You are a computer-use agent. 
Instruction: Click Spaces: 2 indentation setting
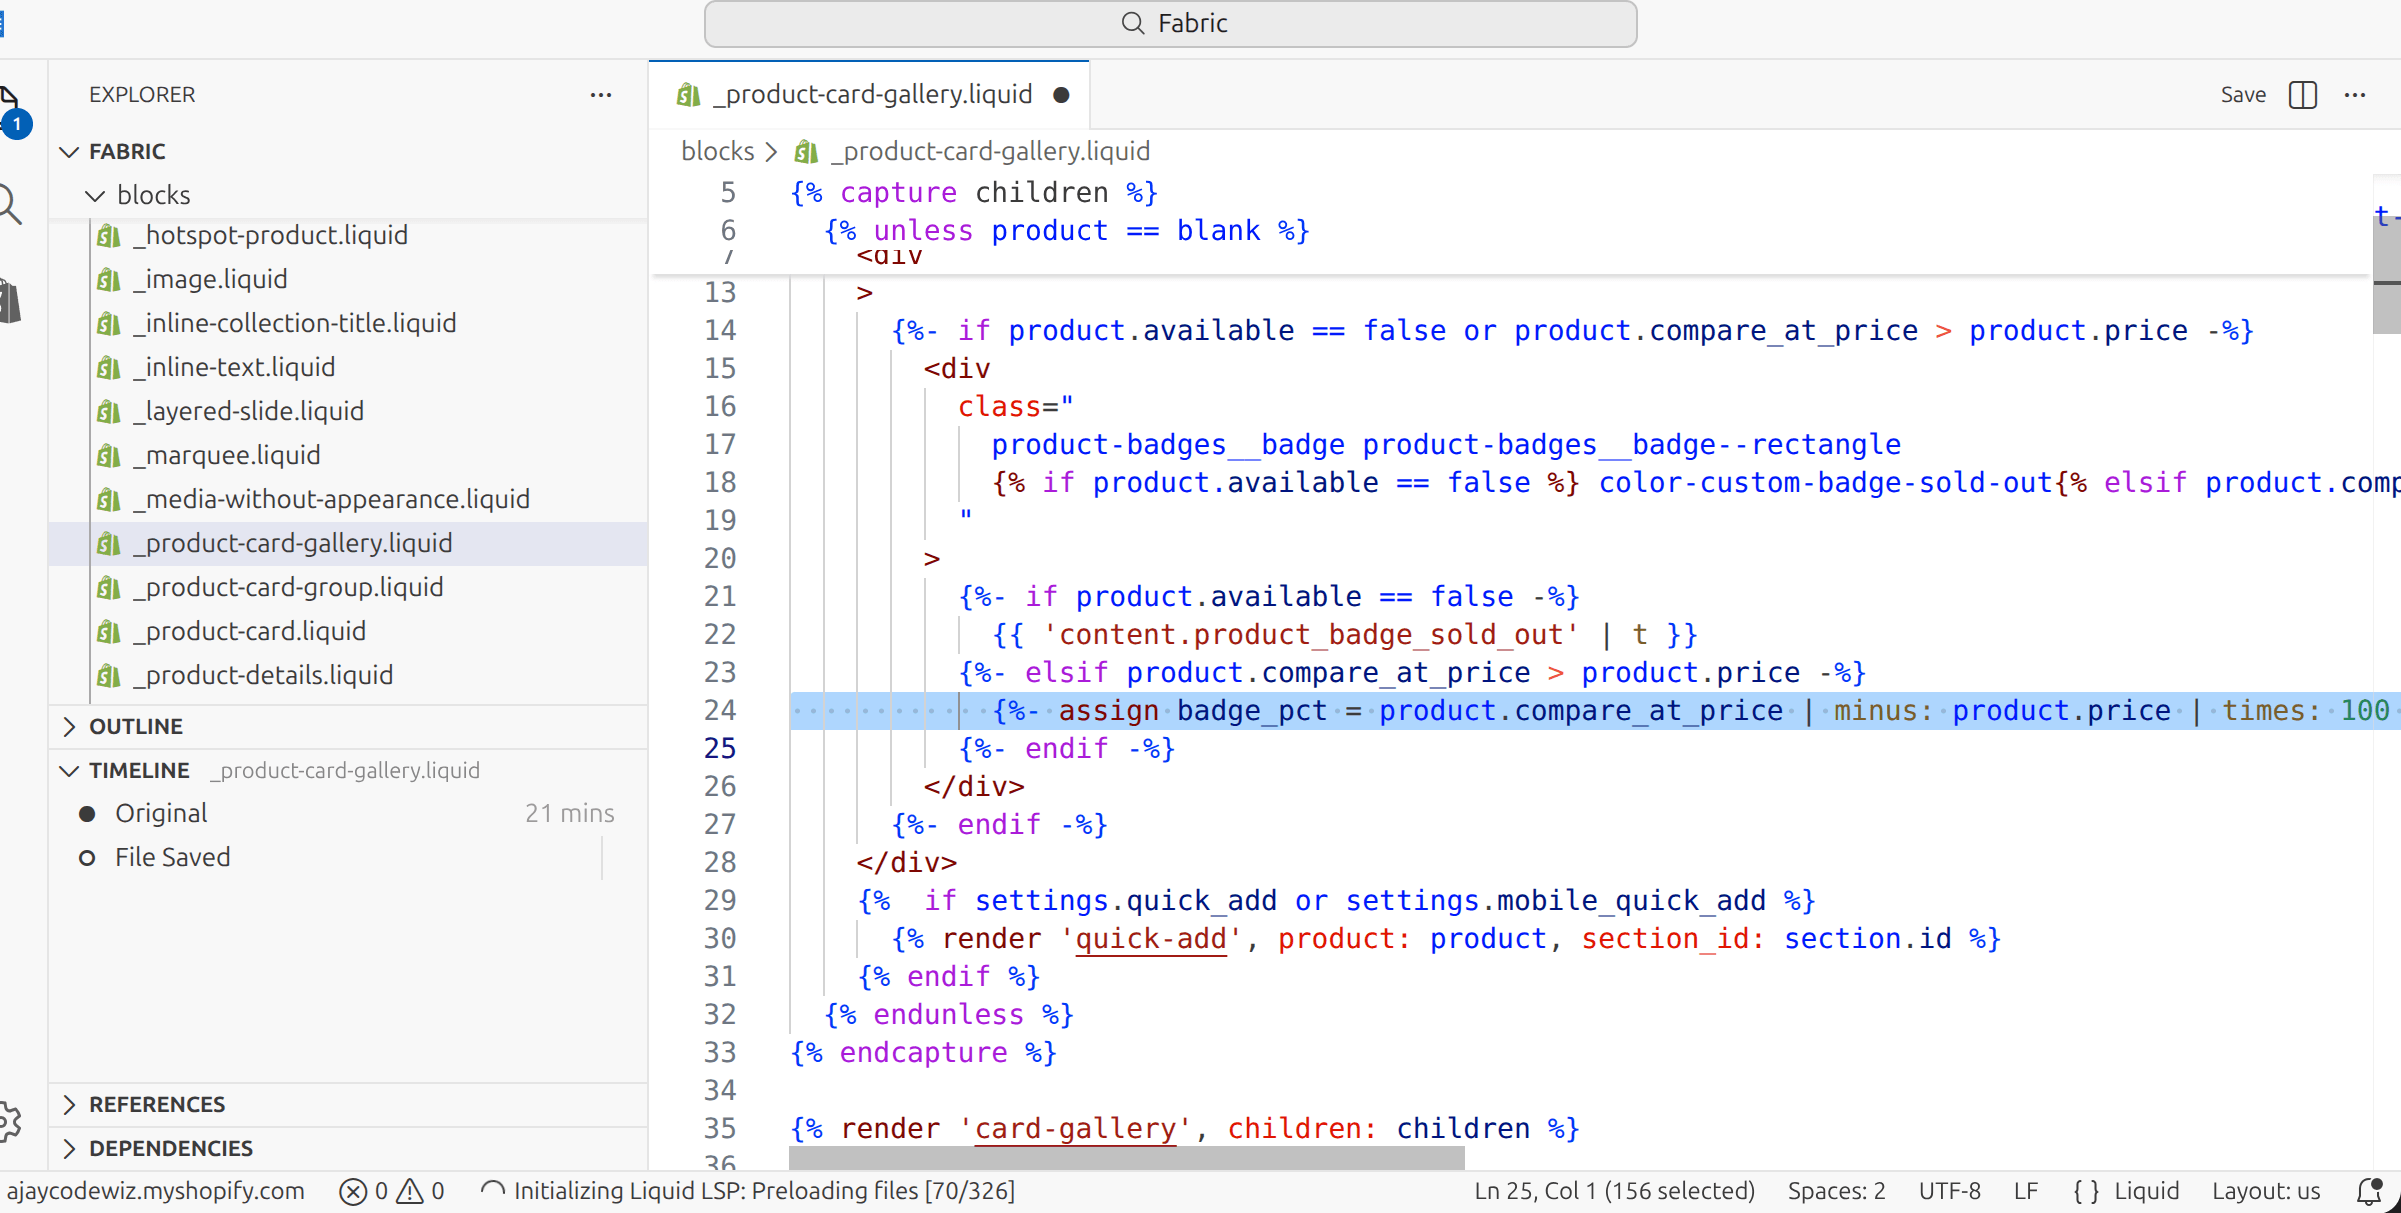click(x=1836, y=1191)
